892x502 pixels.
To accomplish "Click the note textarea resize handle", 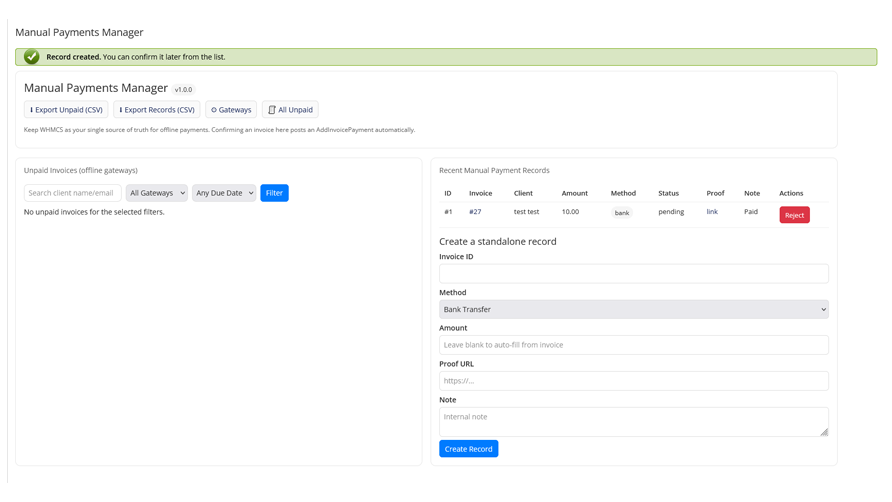I will [x=824, y=432].
